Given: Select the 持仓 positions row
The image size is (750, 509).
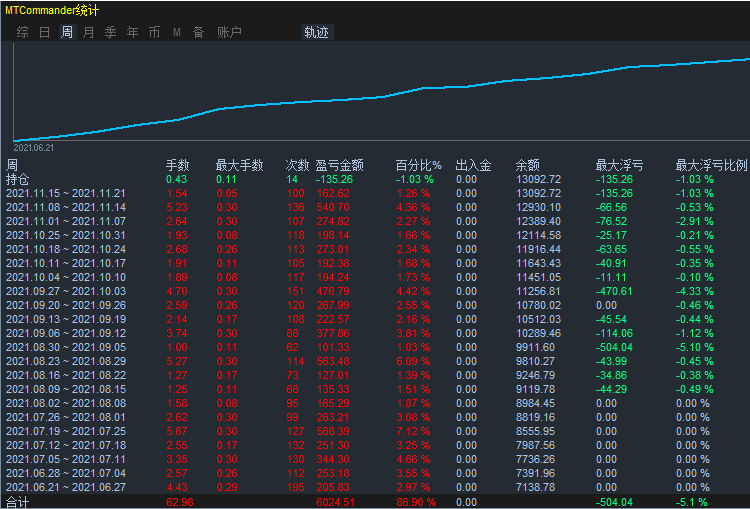Looking at the screenshot, I should (x=375, y=179).
